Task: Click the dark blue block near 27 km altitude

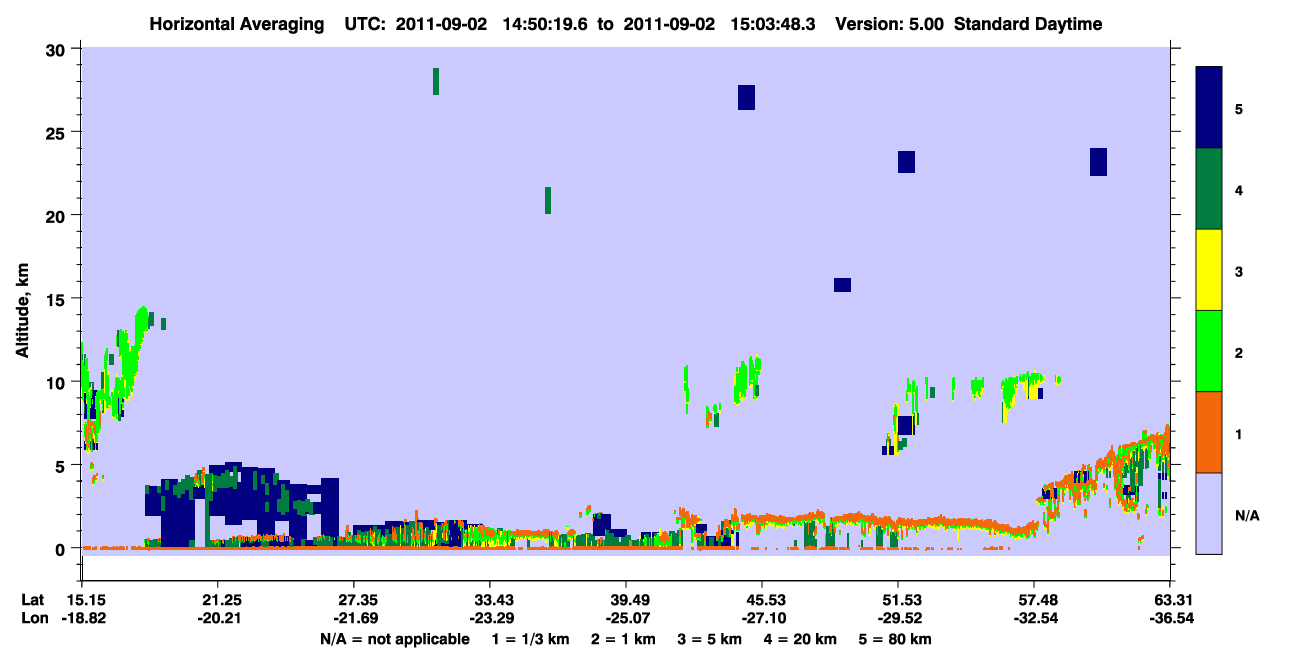Action: (746, 97)
